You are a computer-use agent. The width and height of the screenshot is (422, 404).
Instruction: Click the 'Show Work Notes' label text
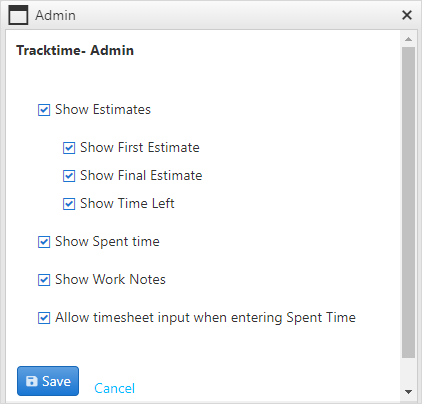[x=110, y=279]
